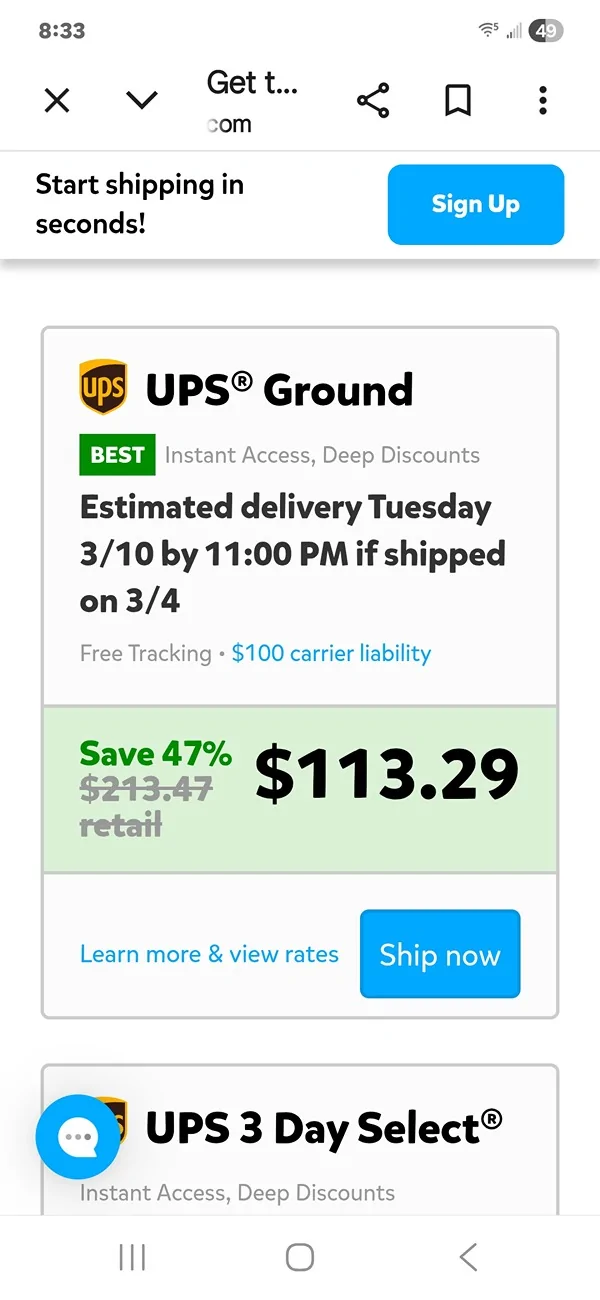Tap the Android back arrow icon
This screenshot has height=1300, width=600.
click(x=467, y=1257)
